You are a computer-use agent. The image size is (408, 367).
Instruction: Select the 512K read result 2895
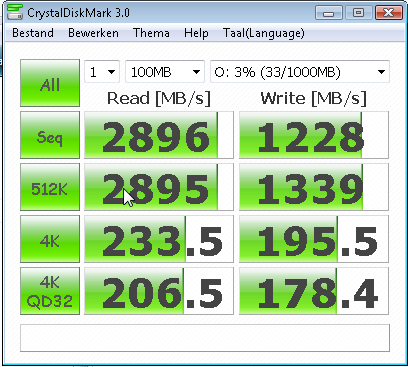[159, 187]
